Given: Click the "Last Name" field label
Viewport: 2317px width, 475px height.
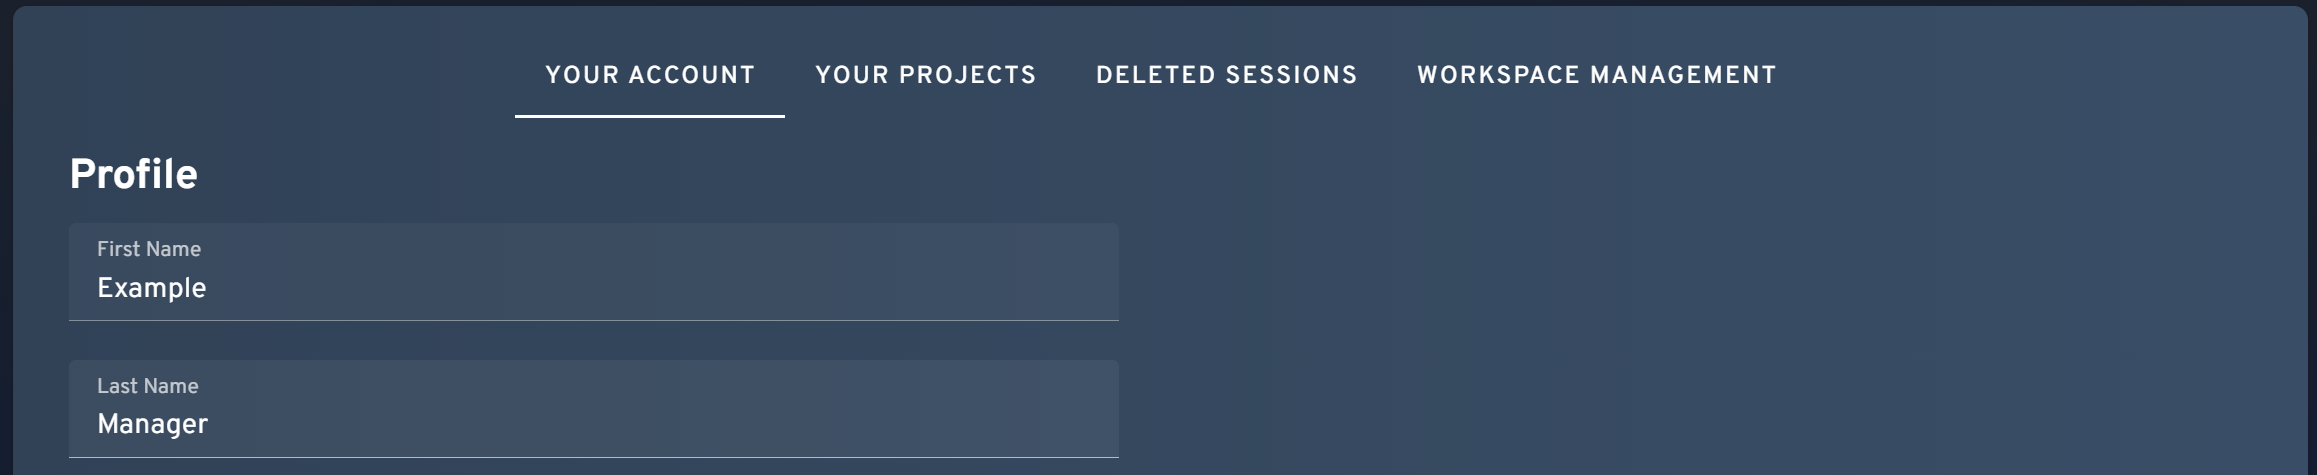Looking at the screenshot, I should pyautogui.click(x=148, y=386).
